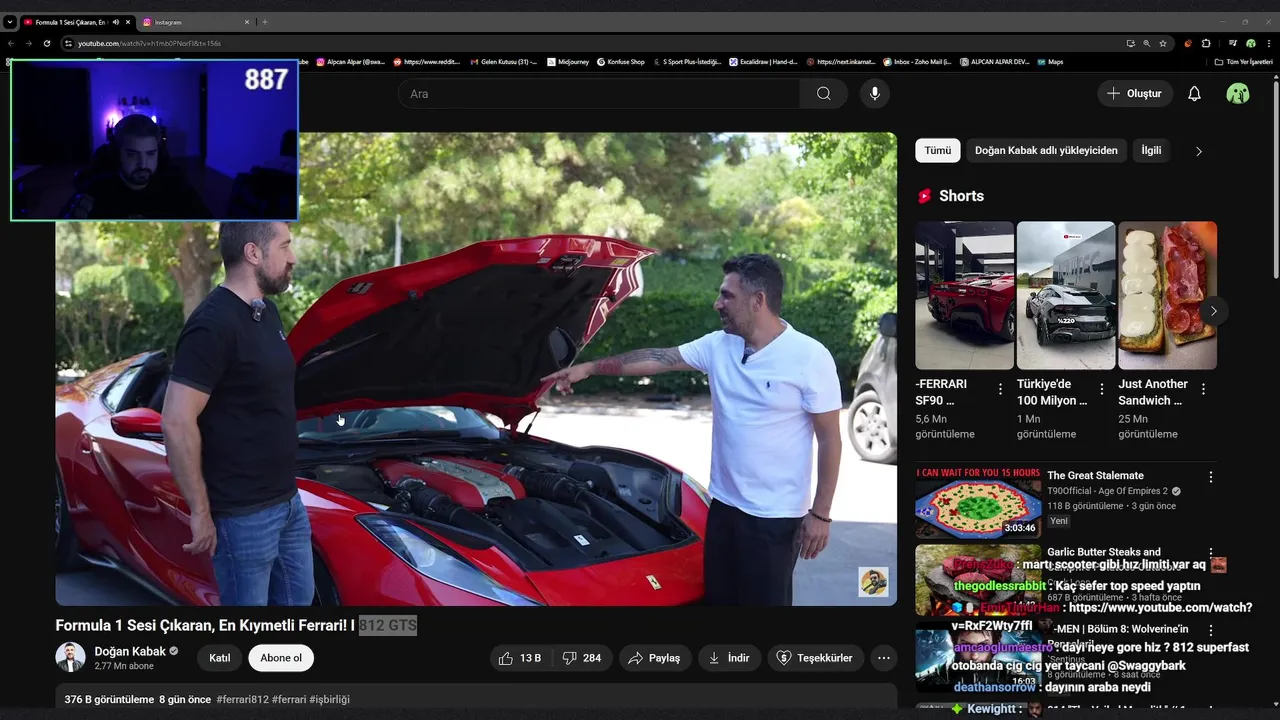Open the Chrome profile avatar in toolbar
Screen dimensions: 1280x720
point(1250,44)
